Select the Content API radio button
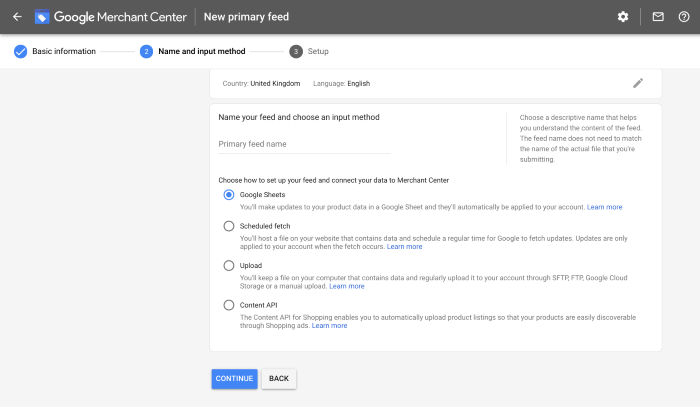Image resolution: width=700 pixels, height=407 pixels. pos(229,305)
